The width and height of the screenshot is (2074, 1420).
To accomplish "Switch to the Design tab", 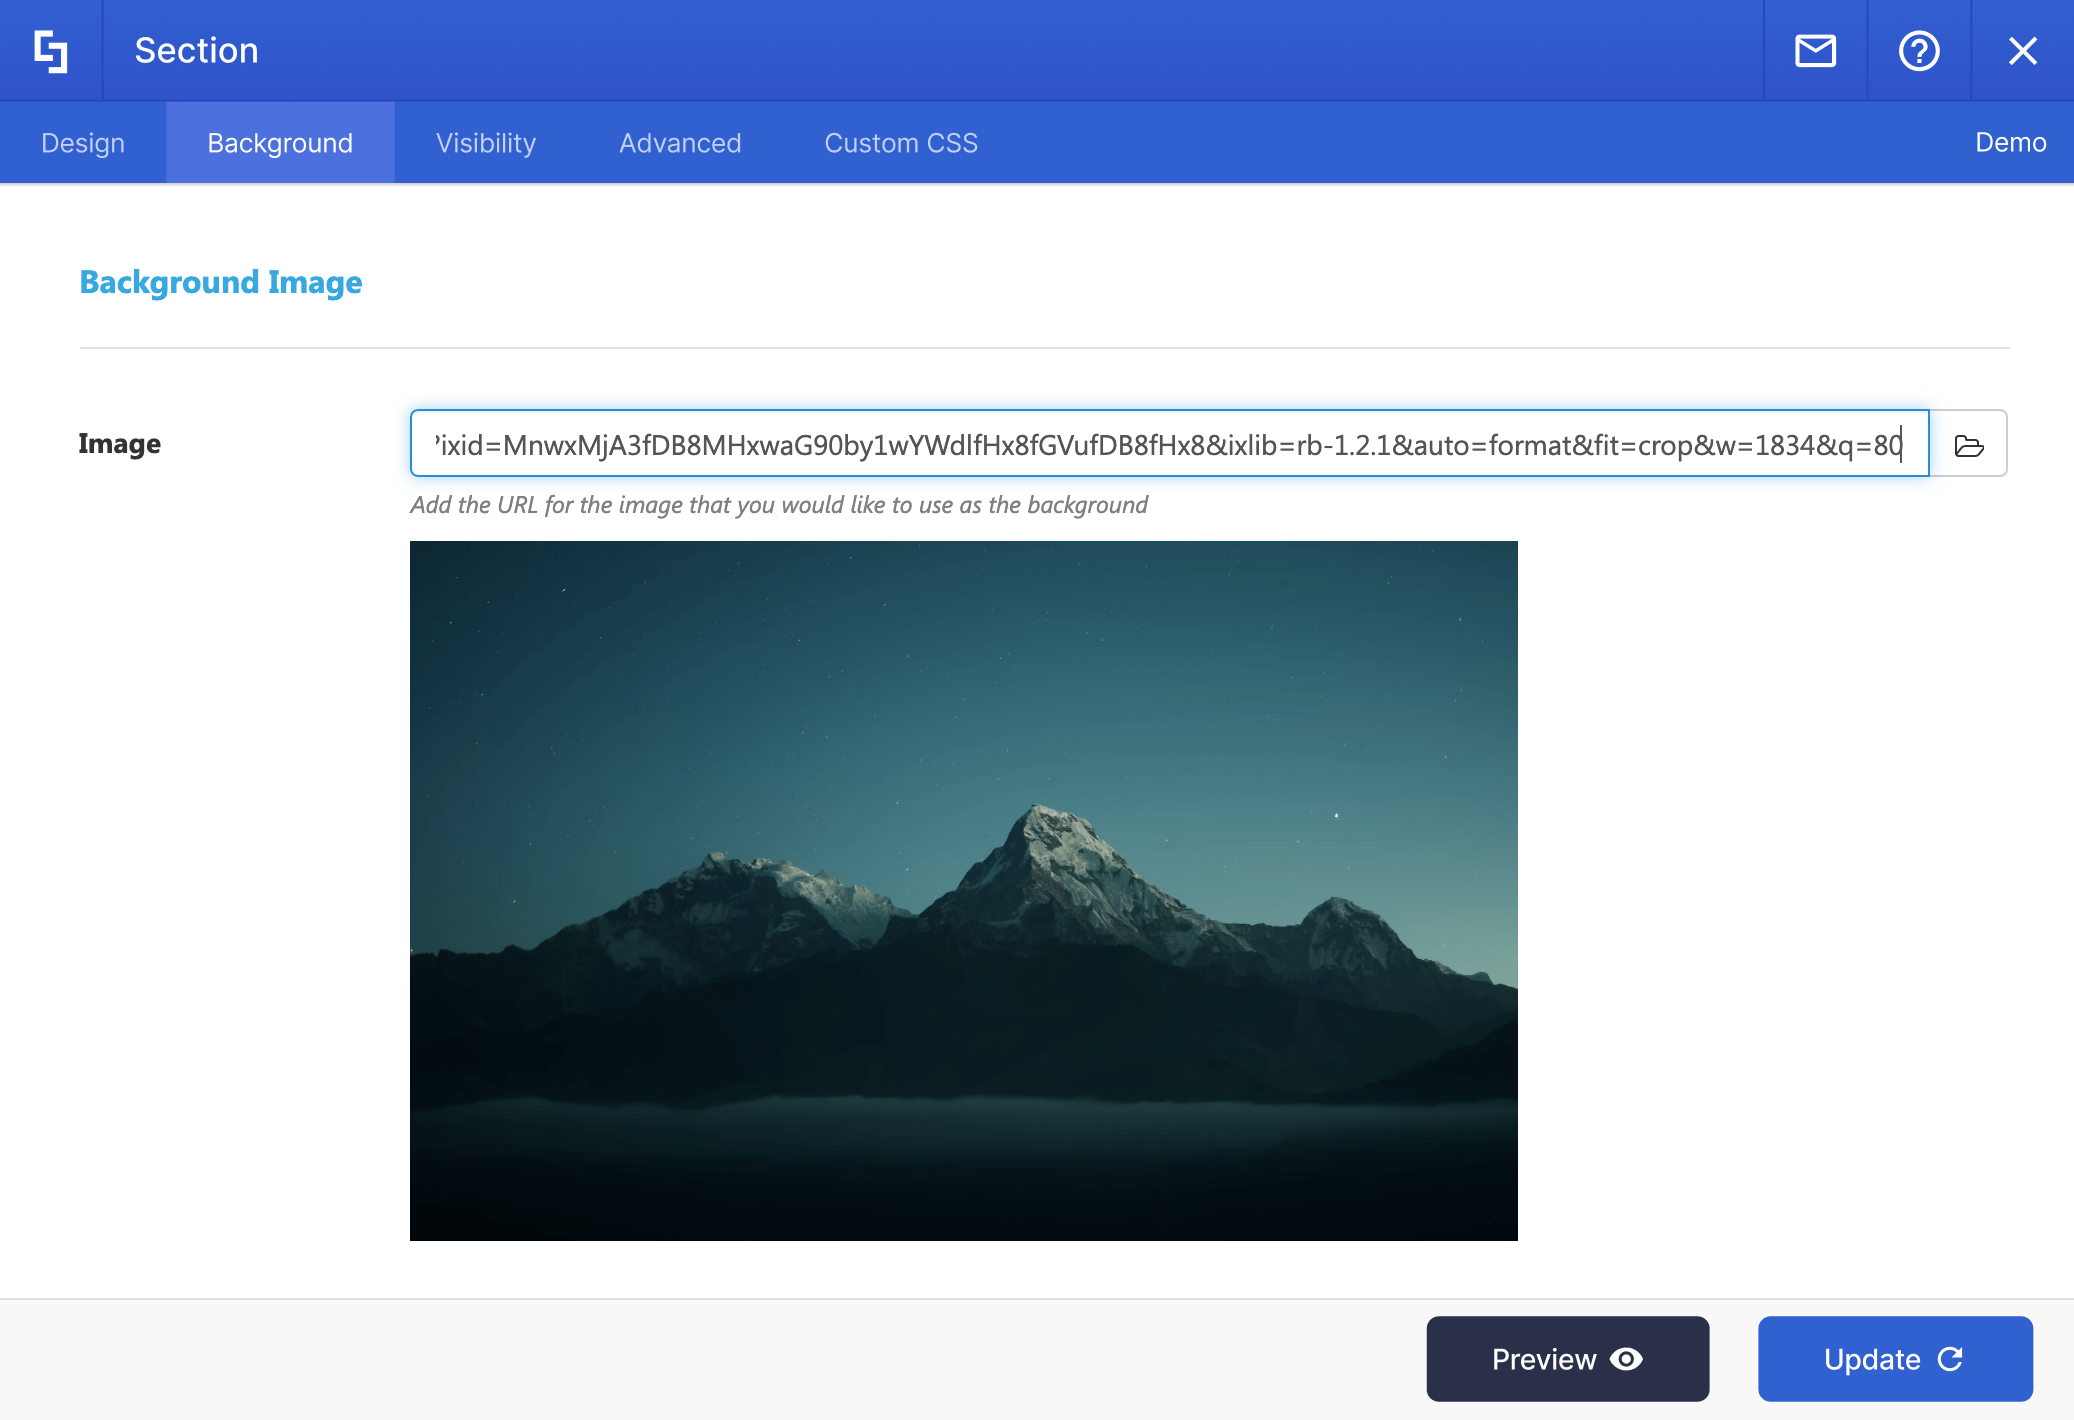I will coord(83,143).
